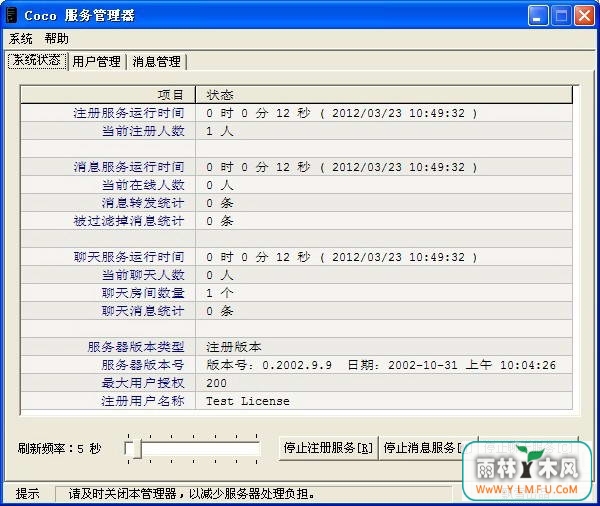600x506 pixels.
Task: Select the 聊天消息统计 row label
Action: pos(143,311)
